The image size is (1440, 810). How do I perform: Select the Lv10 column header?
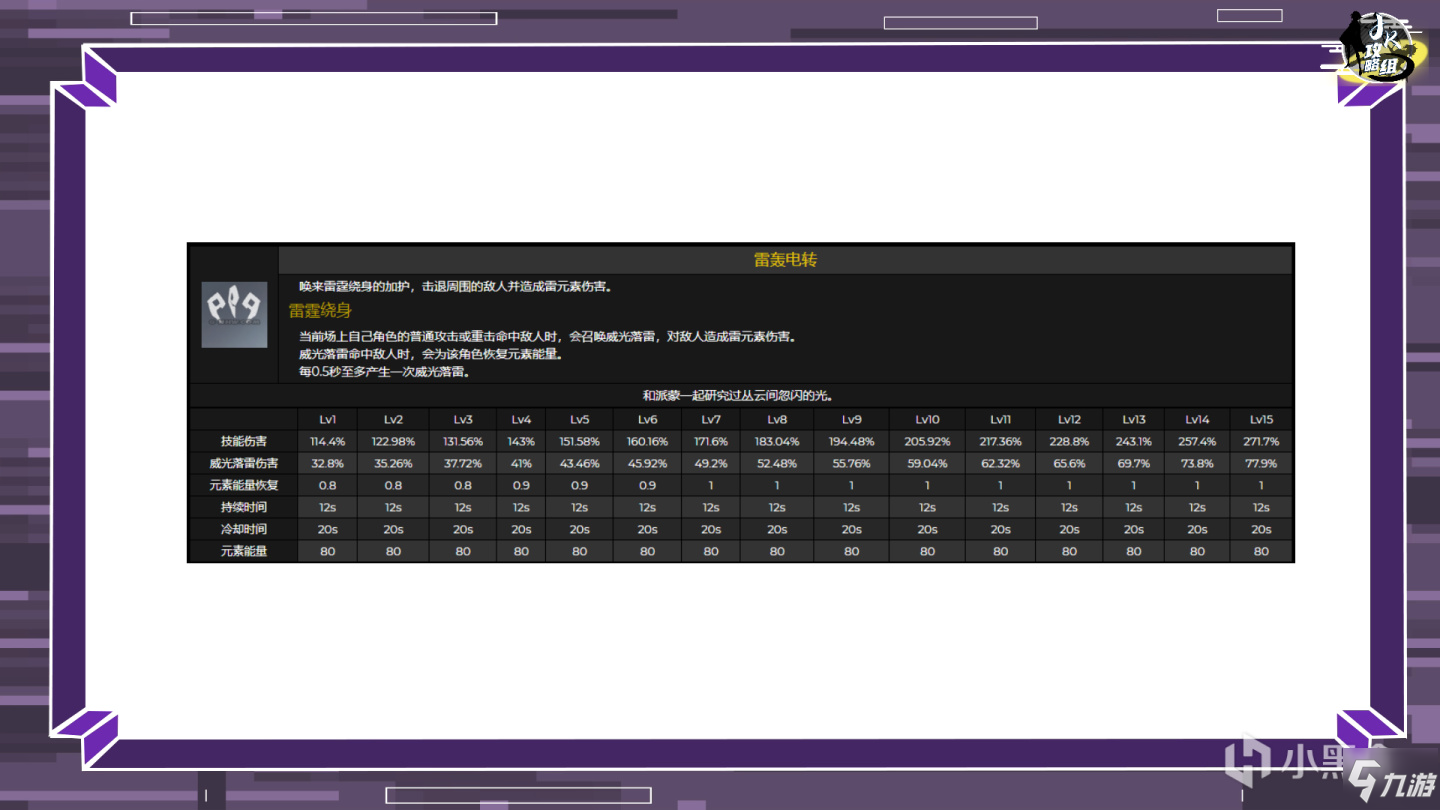click(927, 420)
